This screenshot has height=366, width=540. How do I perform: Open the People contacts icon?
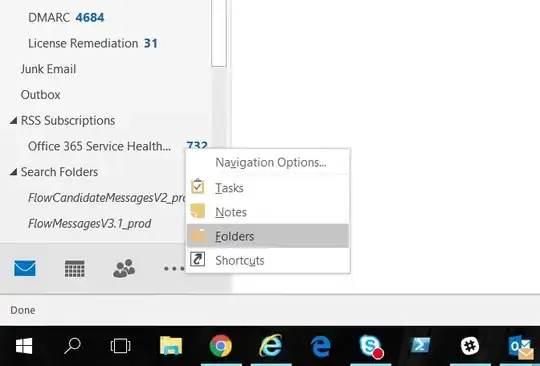[x=124, y=268]
